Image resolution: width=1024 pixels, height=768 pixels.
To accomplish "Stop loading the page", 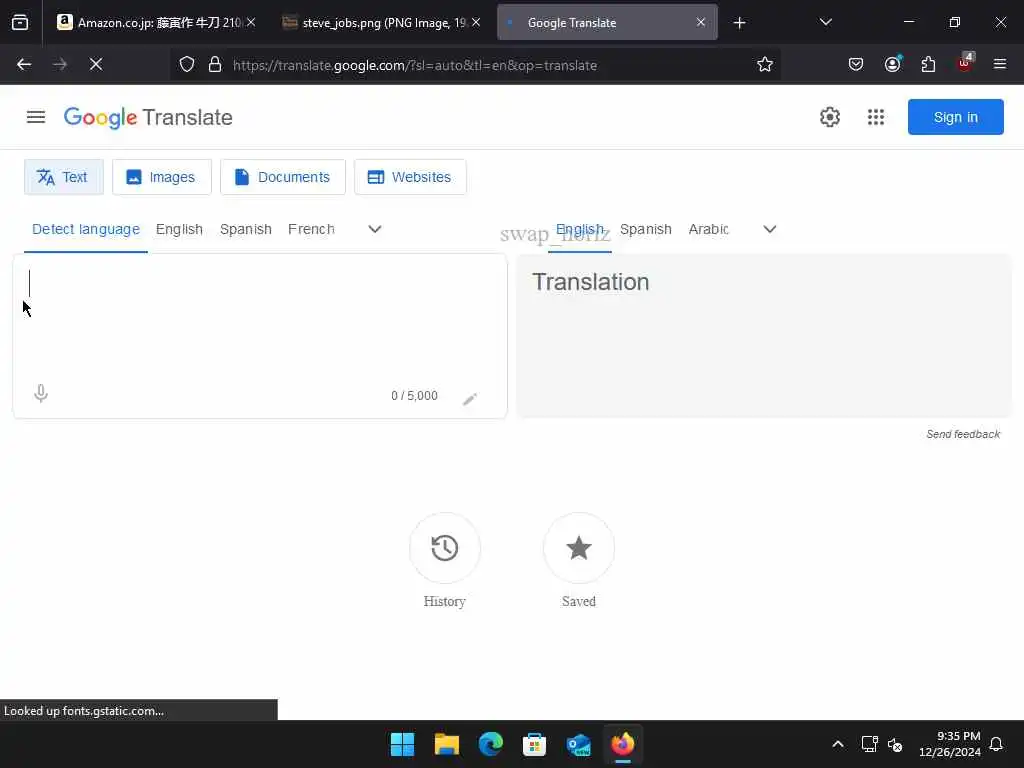I will (96, 64).
